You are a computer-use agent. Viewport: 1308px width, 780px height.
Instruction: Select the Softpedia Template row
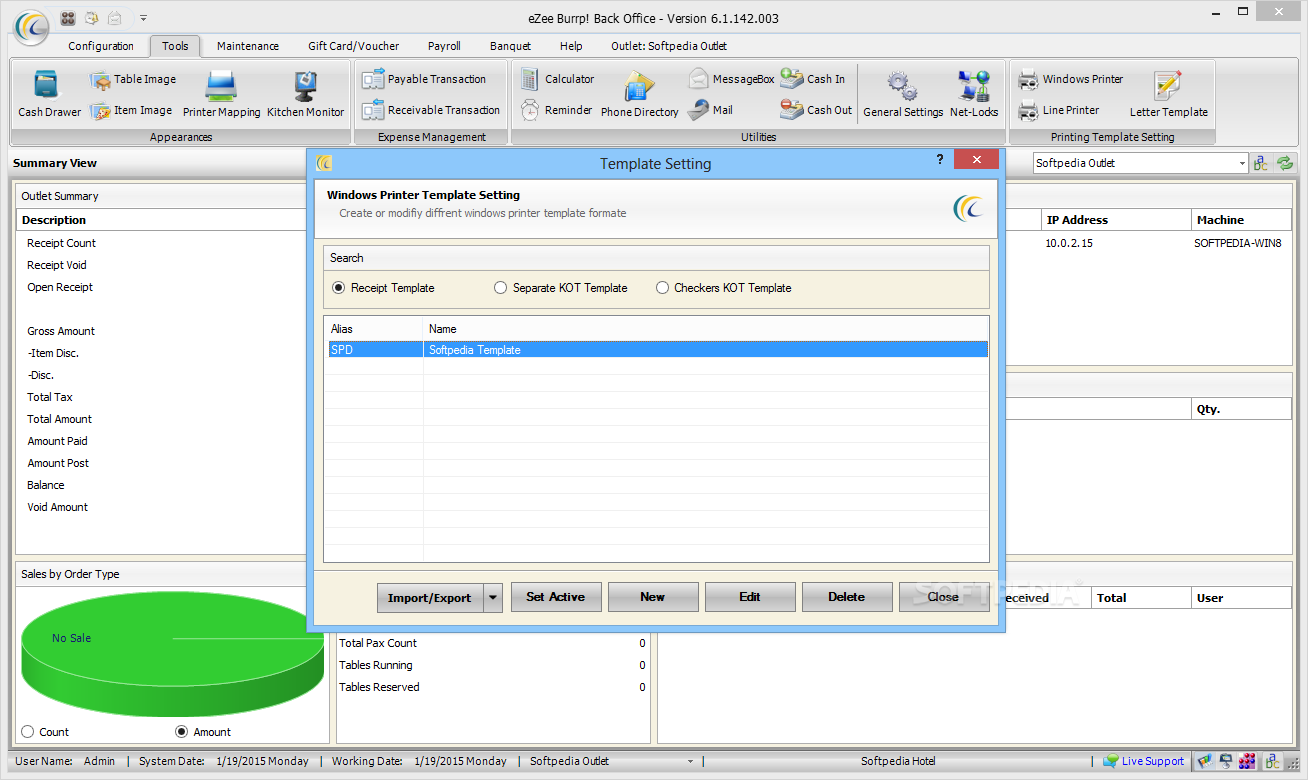pos(656,350)
